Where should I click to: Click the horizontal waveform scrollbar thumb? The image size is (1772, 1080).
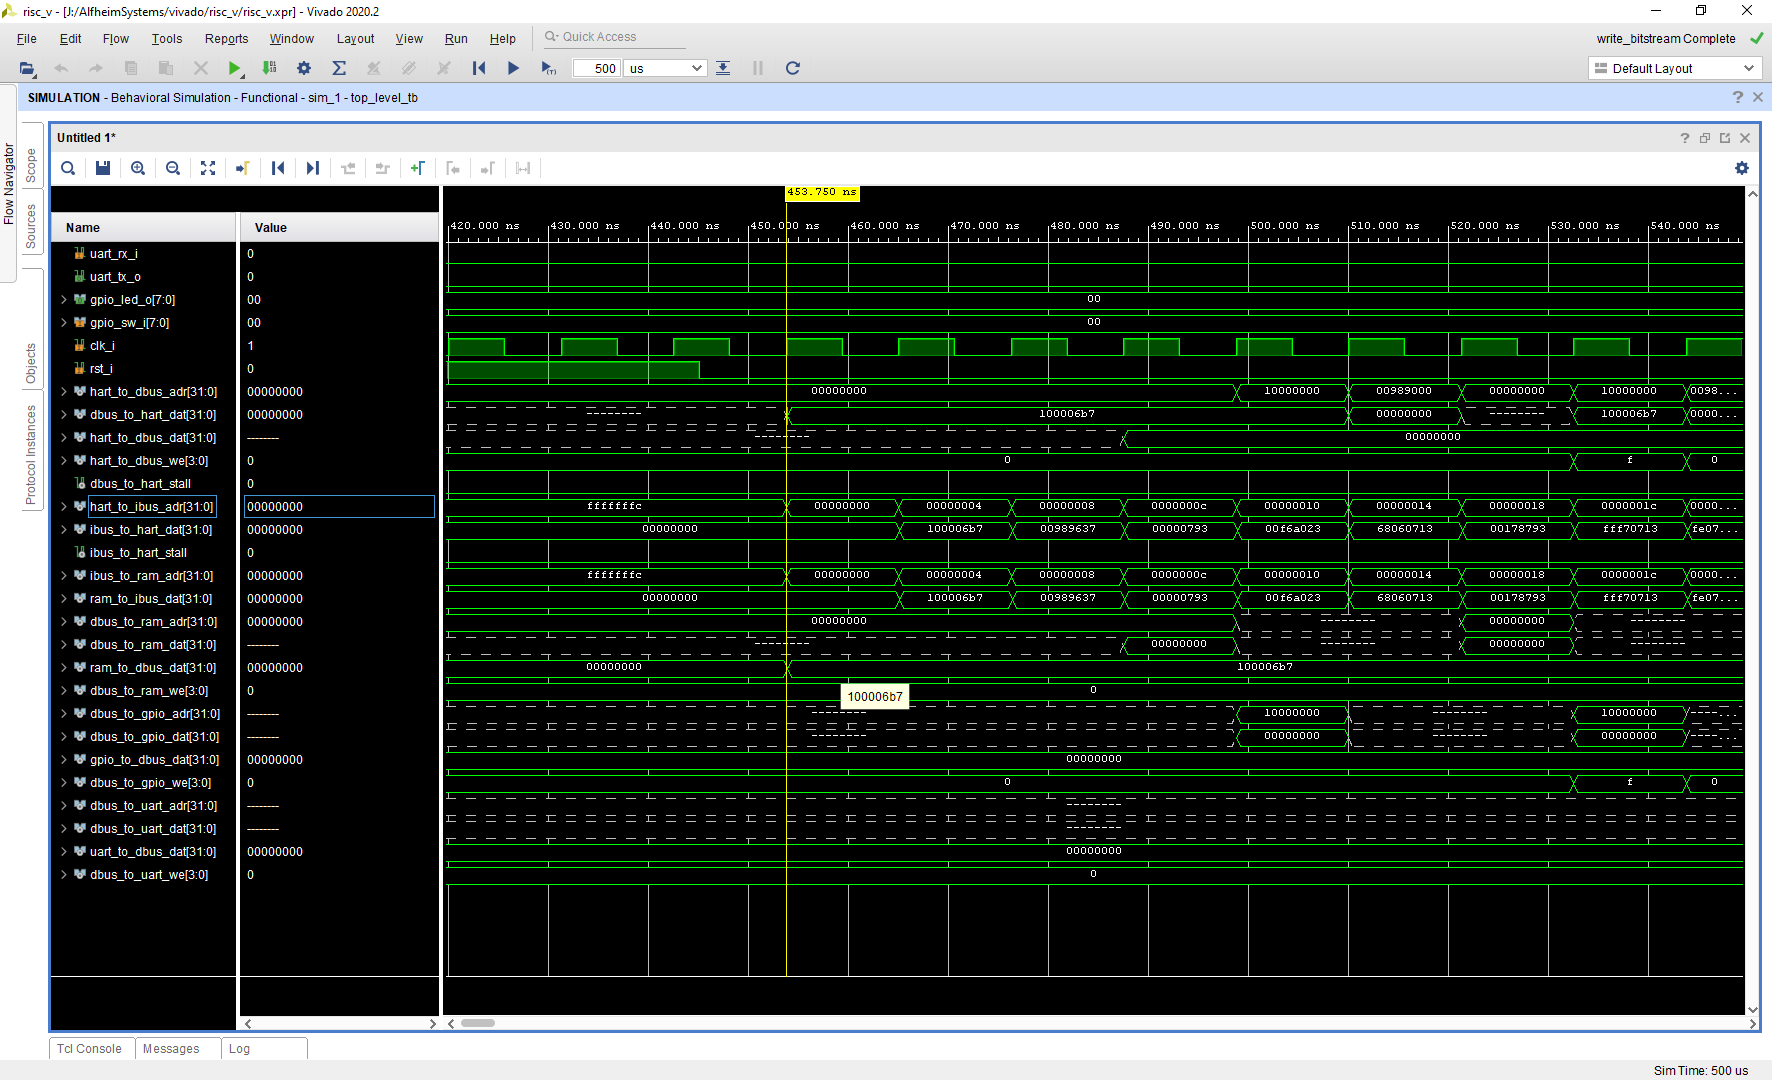coord(478,1023)
